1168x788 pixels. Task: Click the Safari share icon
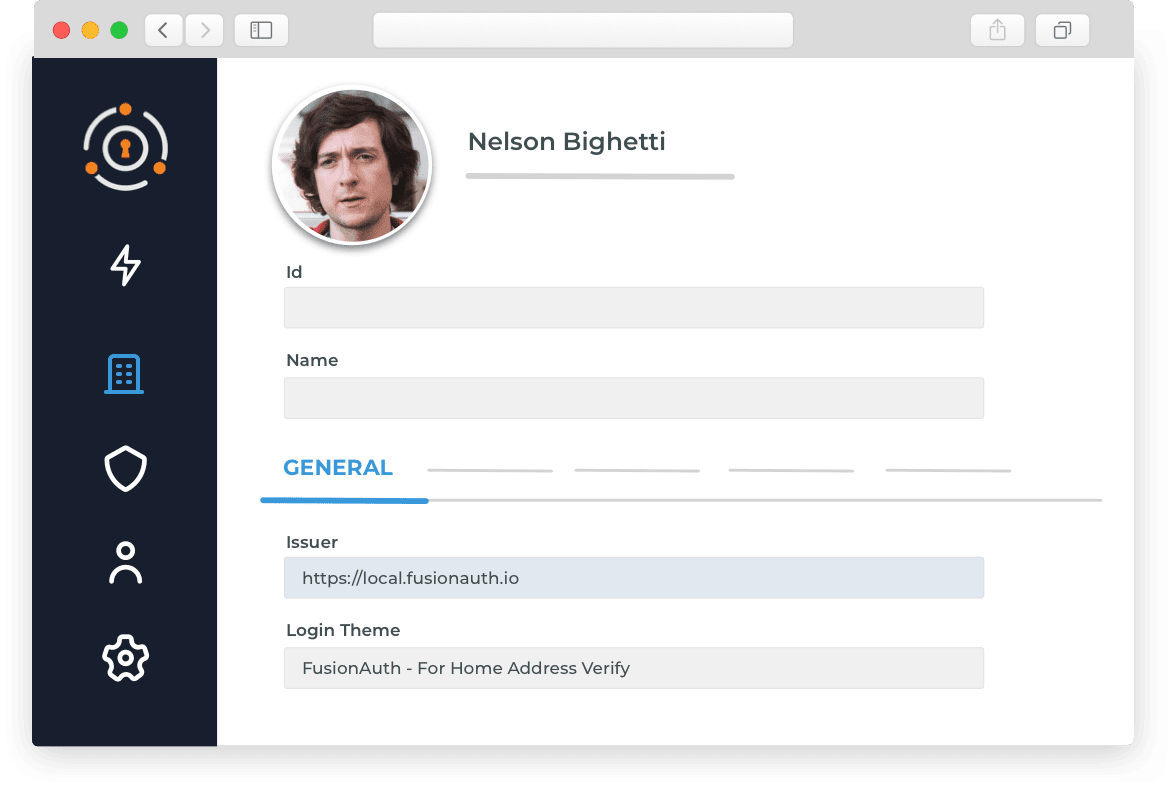point(997,30)
